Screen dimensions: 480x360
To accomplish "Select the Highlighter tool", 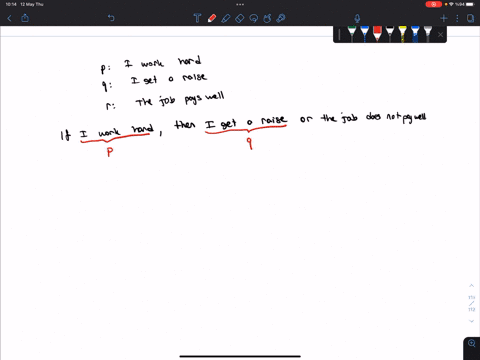I will point(226,18).
